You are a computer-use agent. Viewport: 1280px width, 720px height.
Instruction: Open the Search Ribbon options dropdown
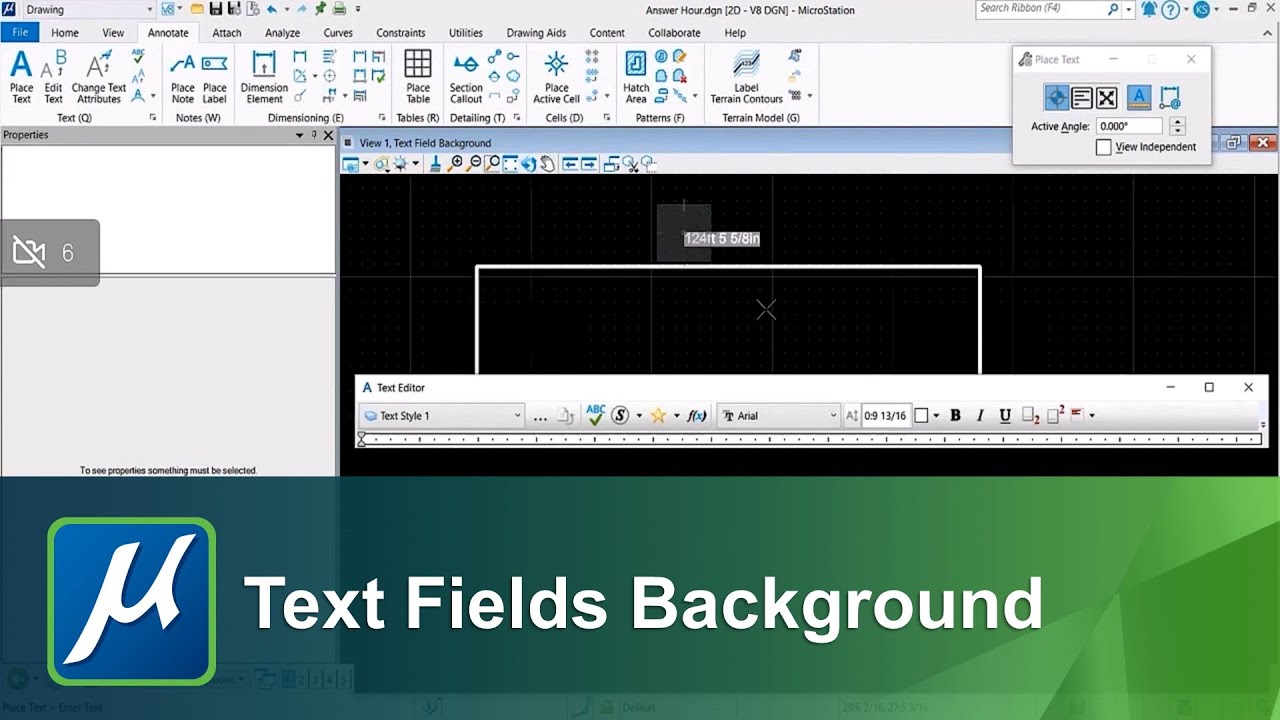(x=1130, y=9)
